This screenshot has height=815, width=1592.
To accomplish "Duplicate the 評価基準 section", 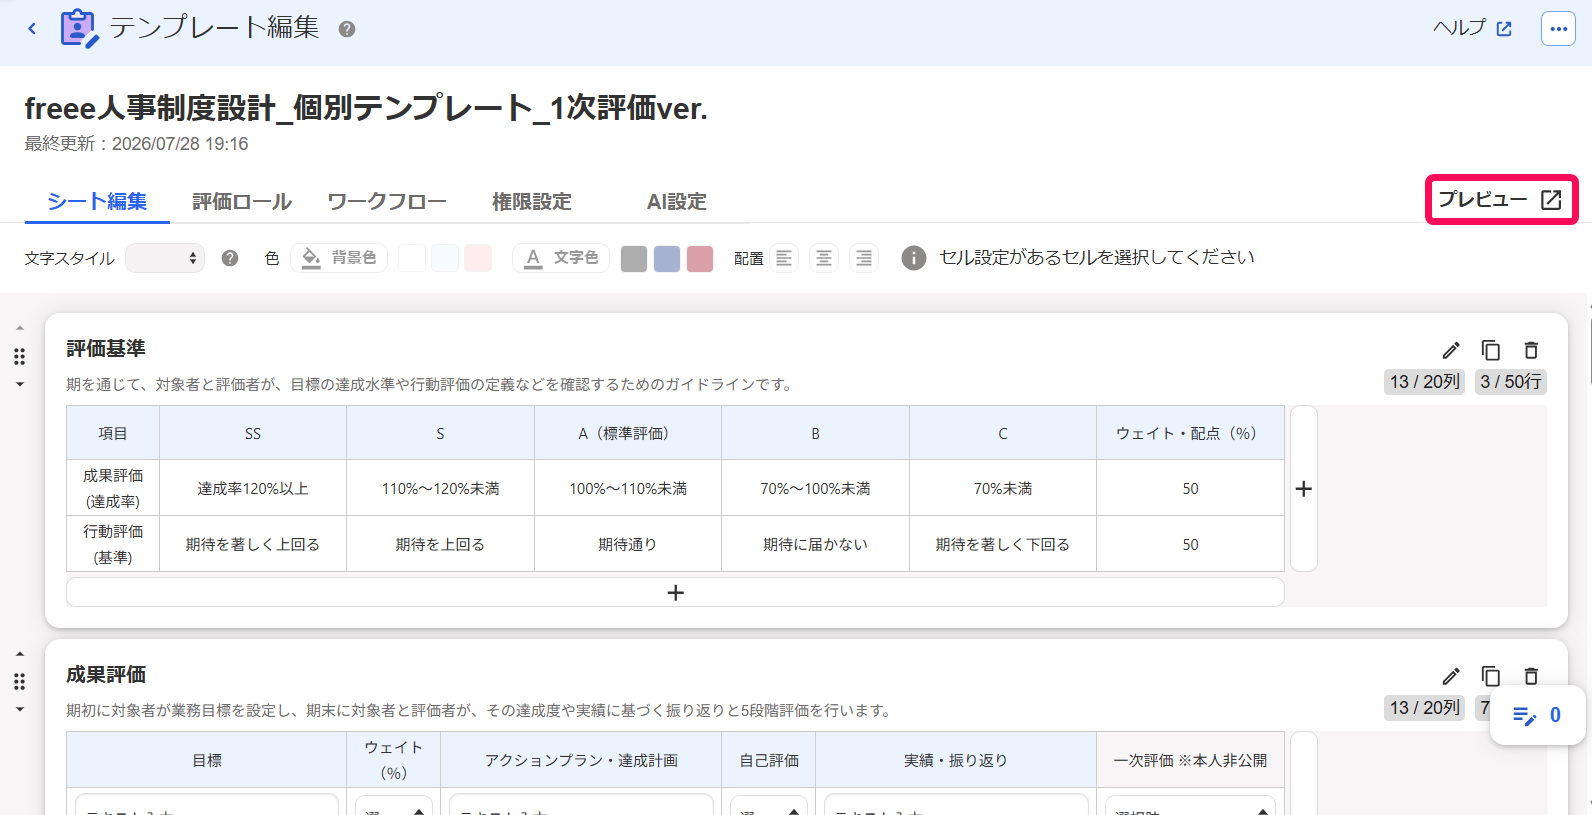I will tap(1491, 350).
